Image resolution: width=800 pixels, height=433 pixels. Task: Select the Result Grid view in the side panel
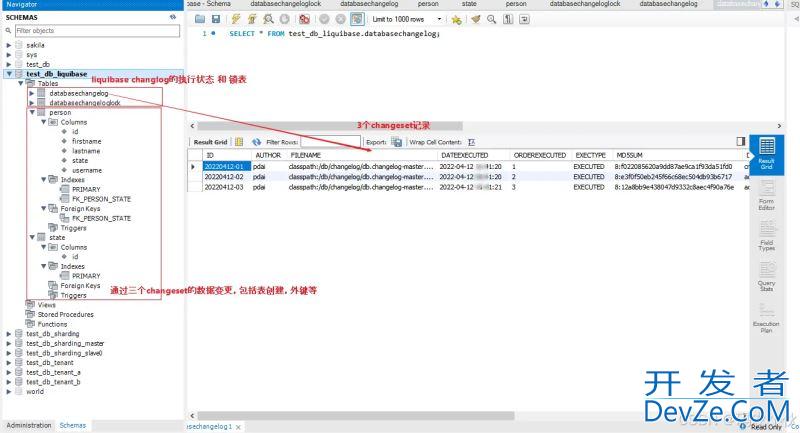766,154
